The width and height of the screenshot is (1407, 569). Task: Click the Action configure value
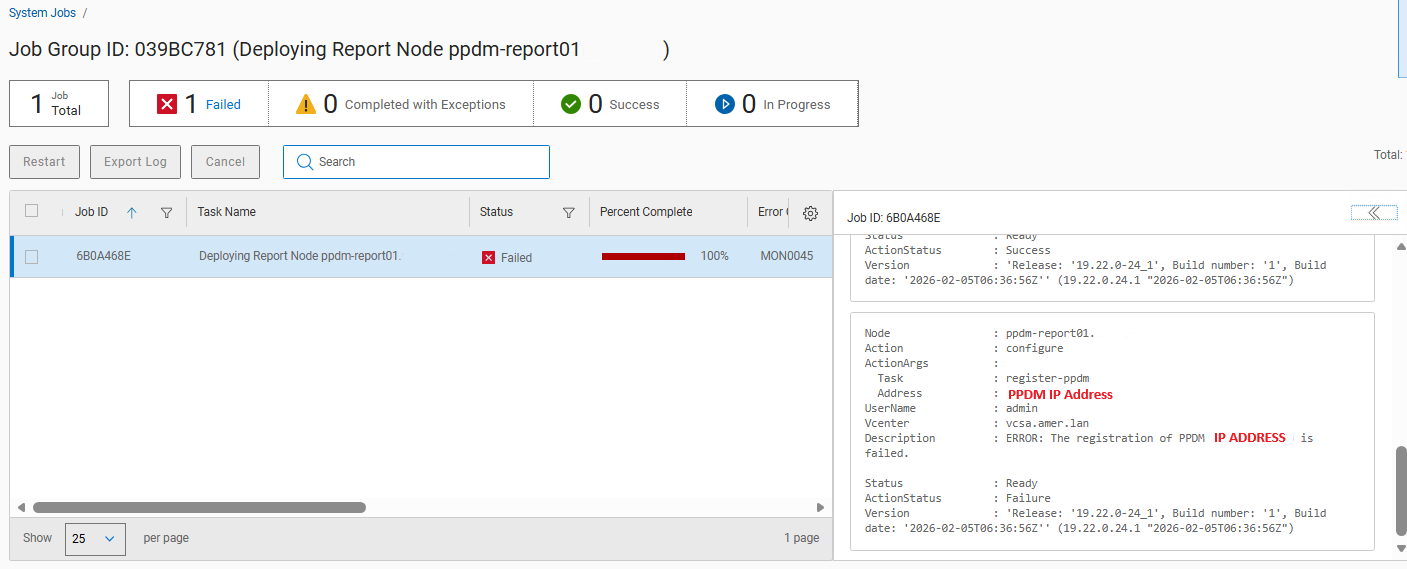(x=1034, y=348)
